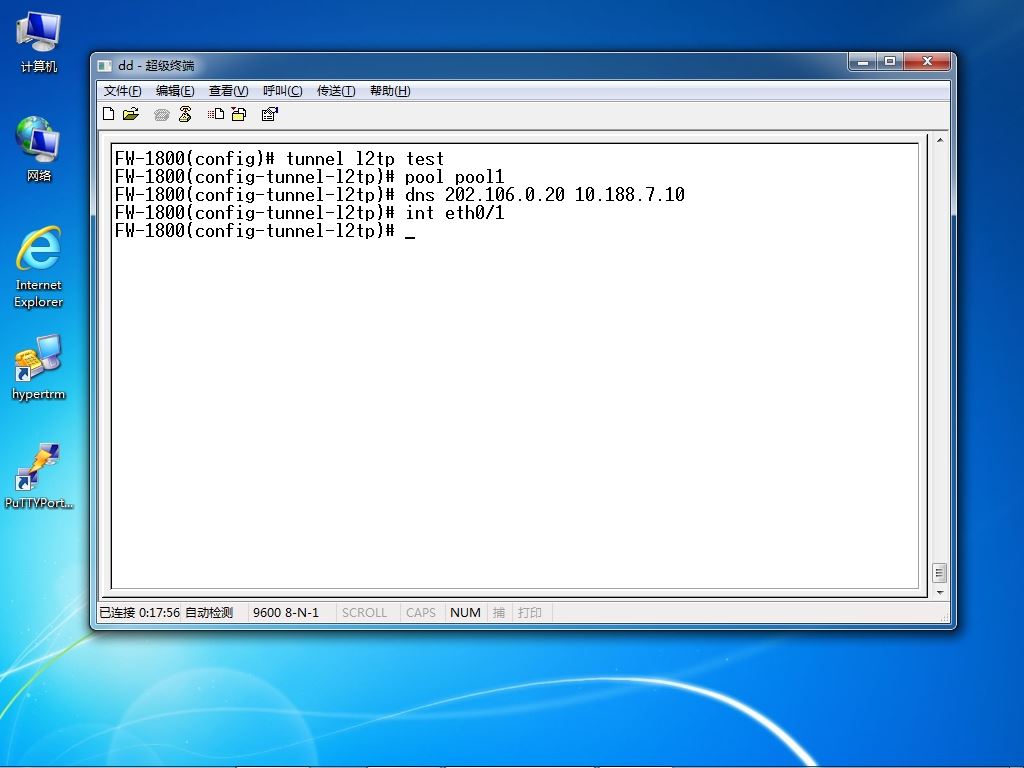
Task: Click the 捕 status bar indicator
Action: click(x=499, y=613)
